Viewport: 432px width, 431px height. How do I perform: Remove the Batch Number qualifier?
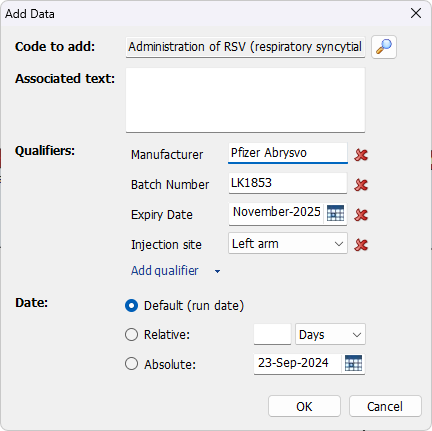361,185
